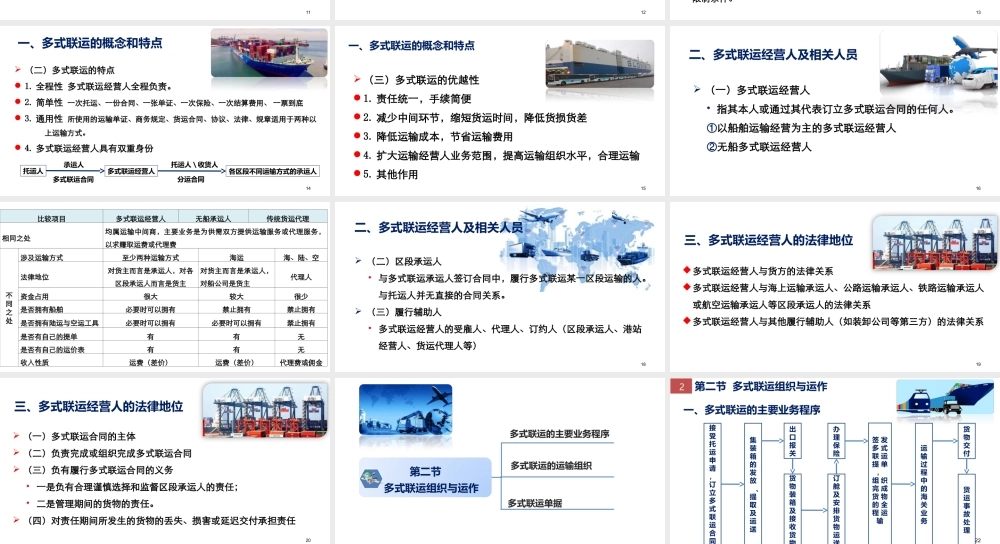
Task: Click the line 4. 多式联运经营人具有双重身份
Action: pos(89,149)
